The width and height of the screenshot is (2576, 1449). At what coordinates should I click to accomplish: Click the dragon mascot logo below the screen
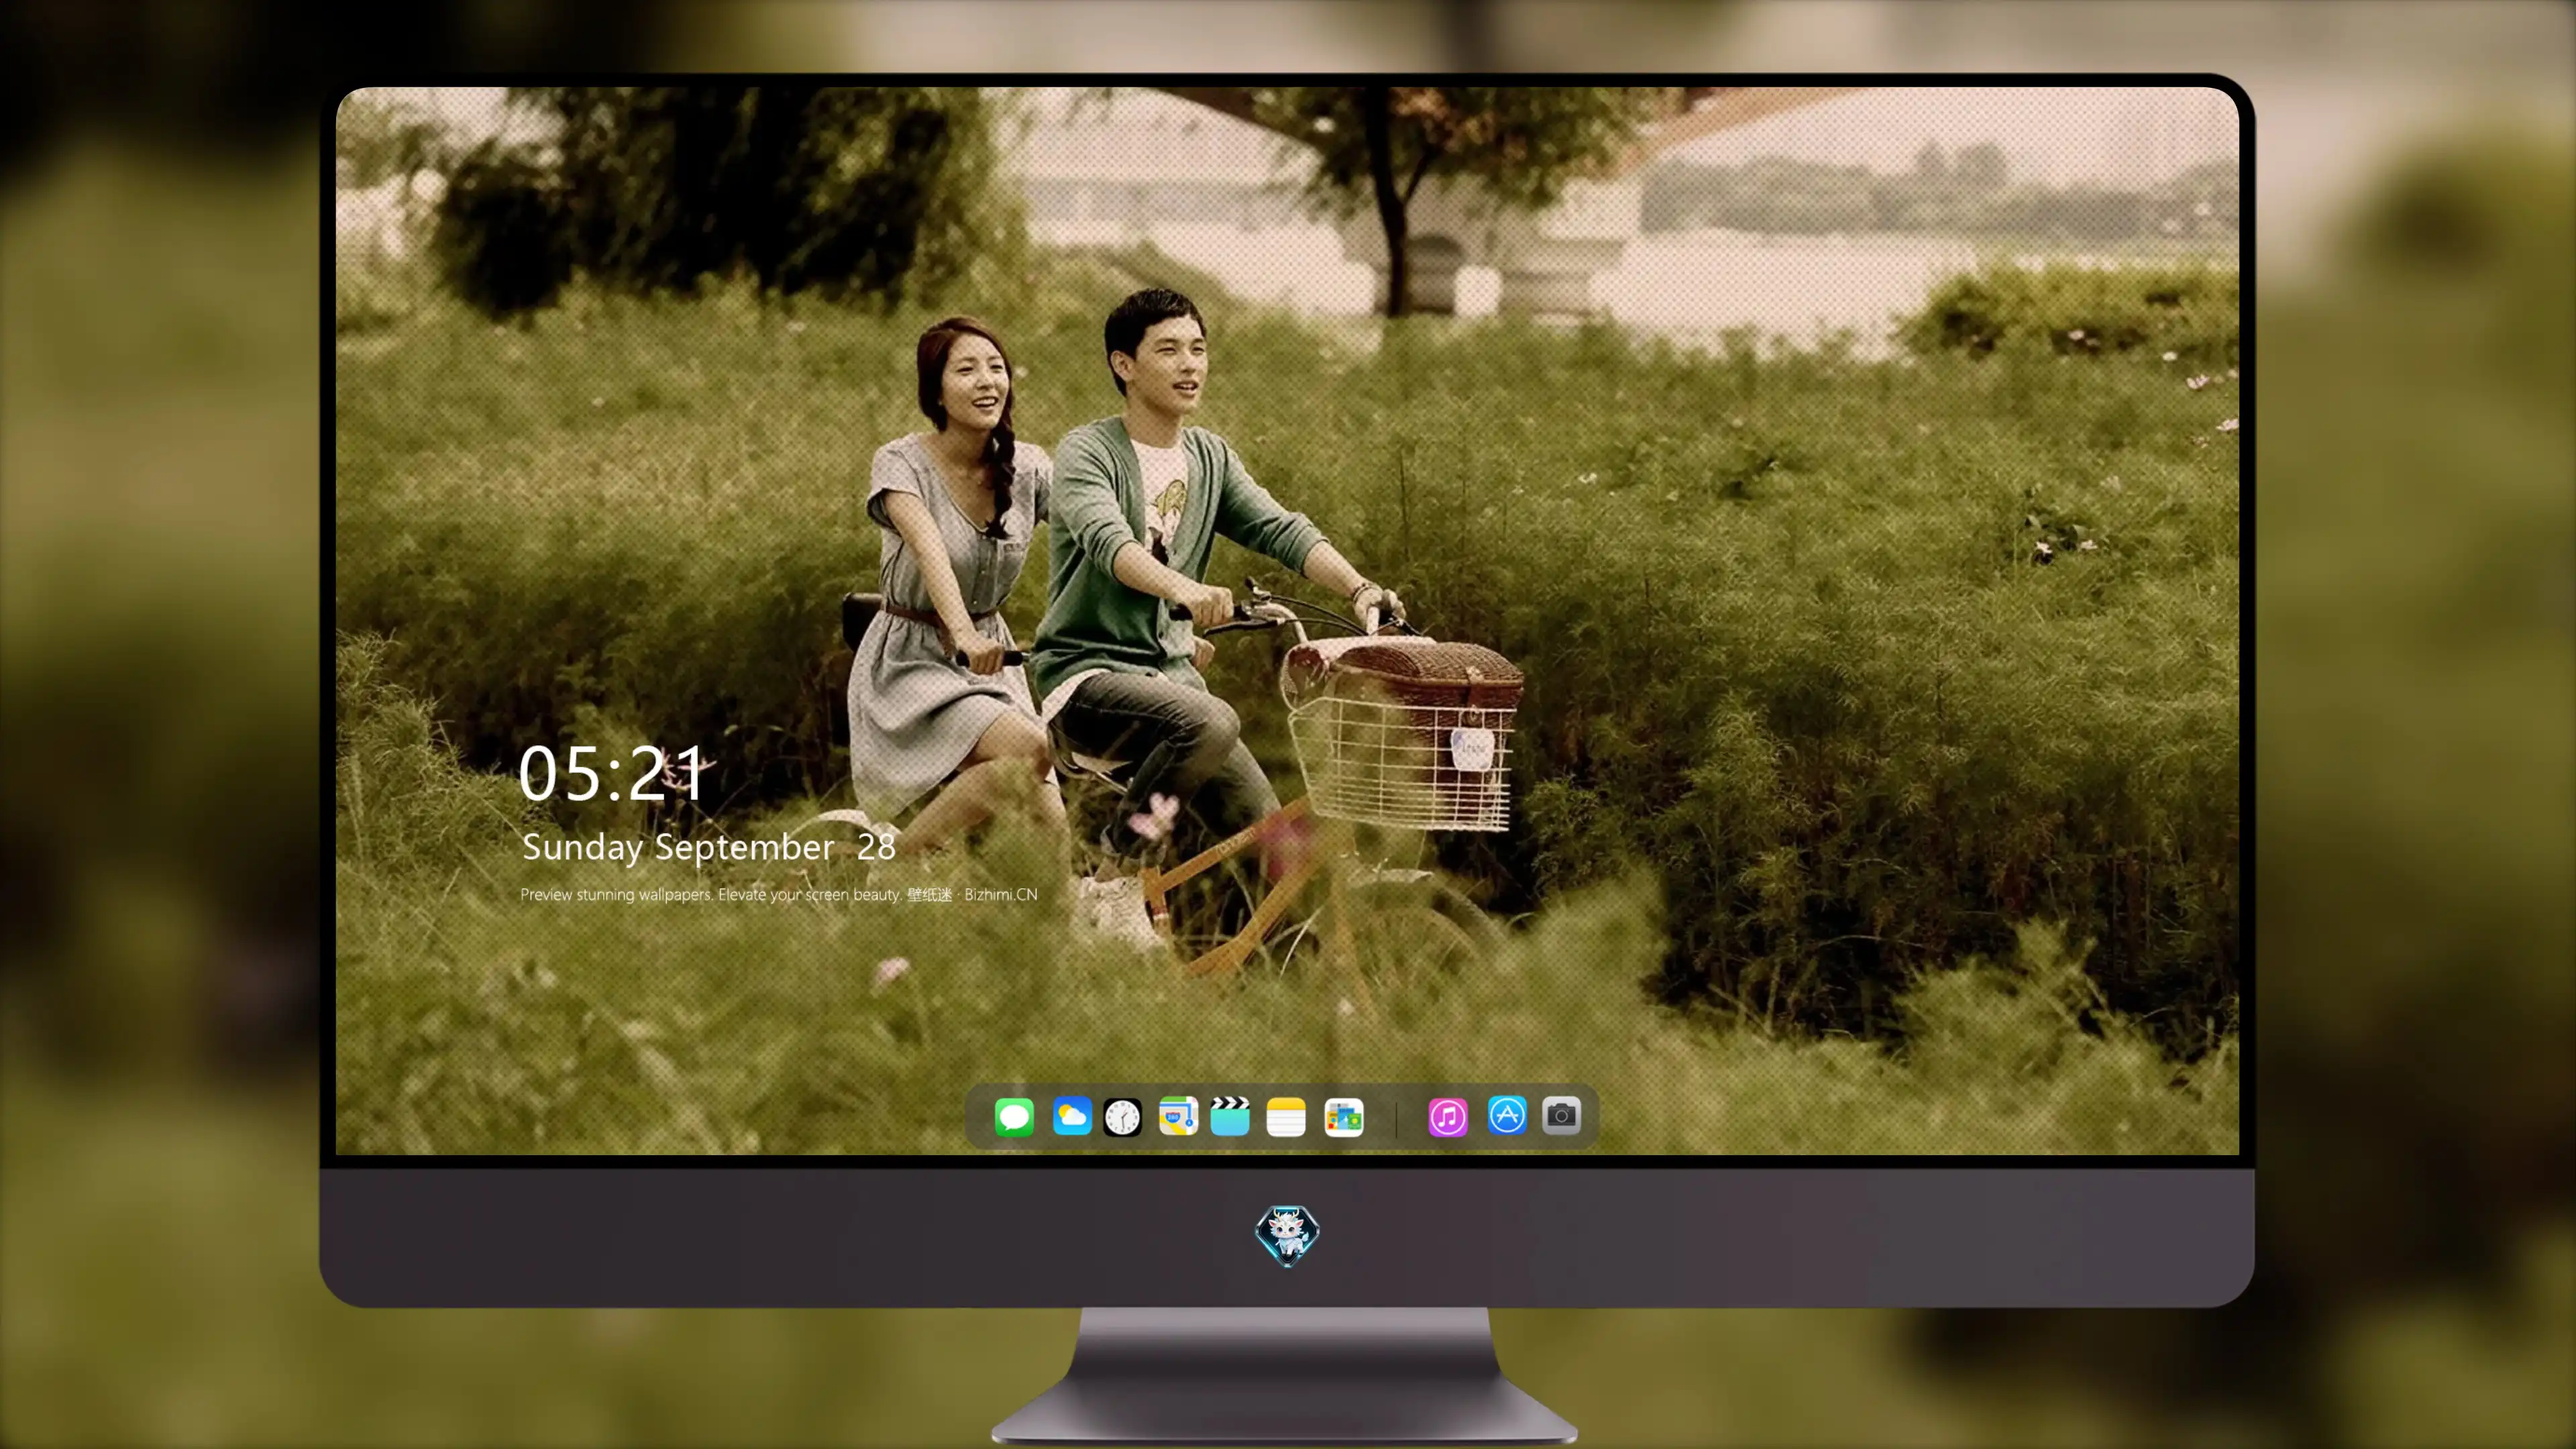coord(1287,1235)
